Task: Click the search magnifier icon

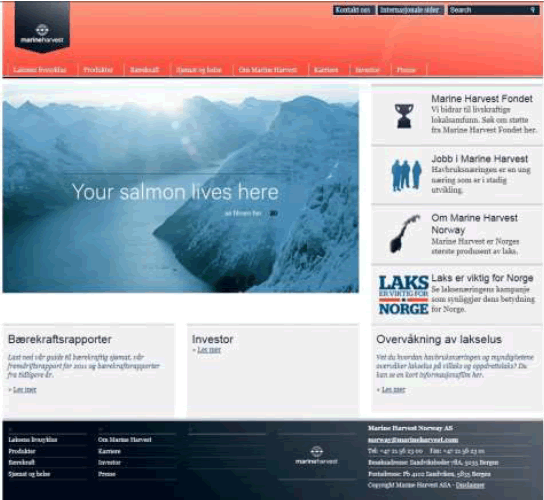Action: (x=533, y=10)
